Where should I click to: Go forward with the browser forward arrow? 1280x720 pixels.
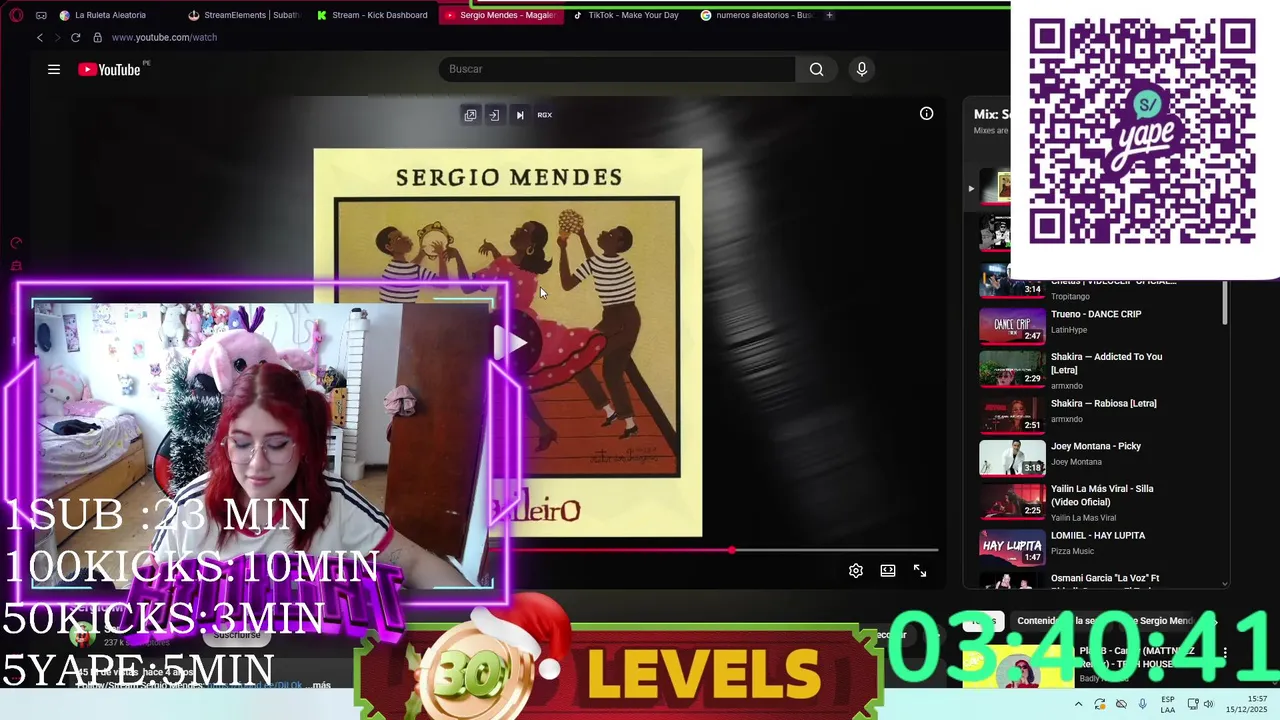coord(57,37)
